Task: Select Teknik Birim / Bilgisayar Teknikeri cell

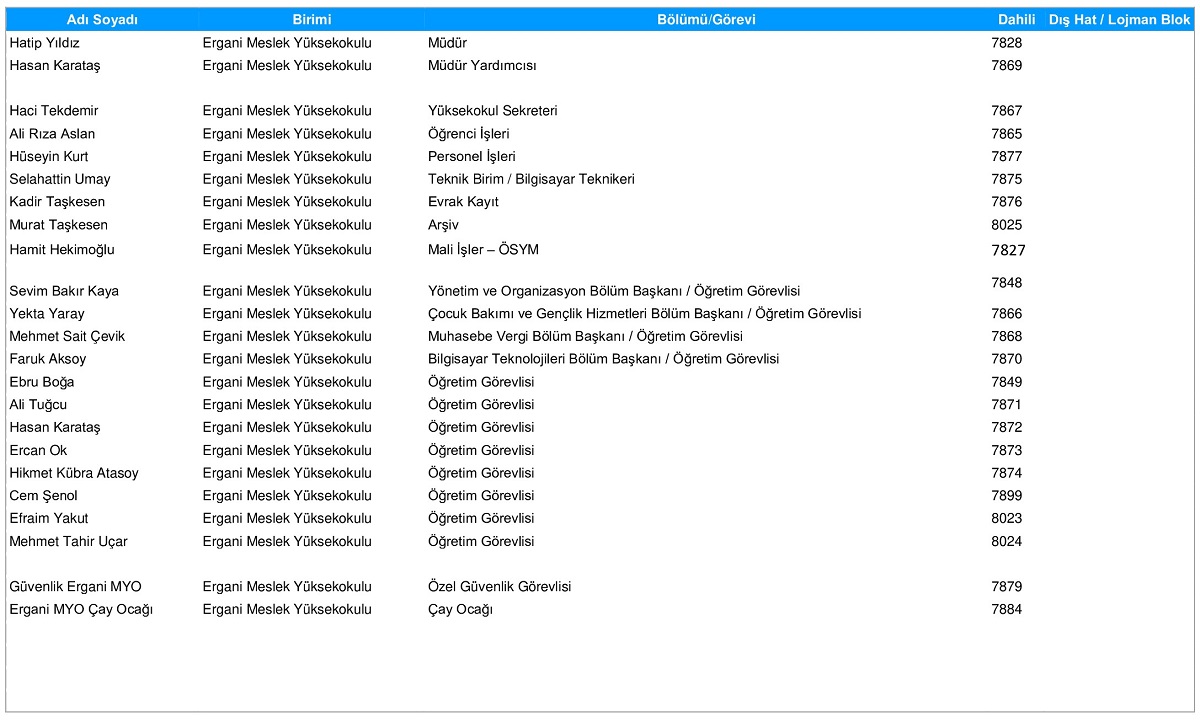Action: click(x=531, y=180)
